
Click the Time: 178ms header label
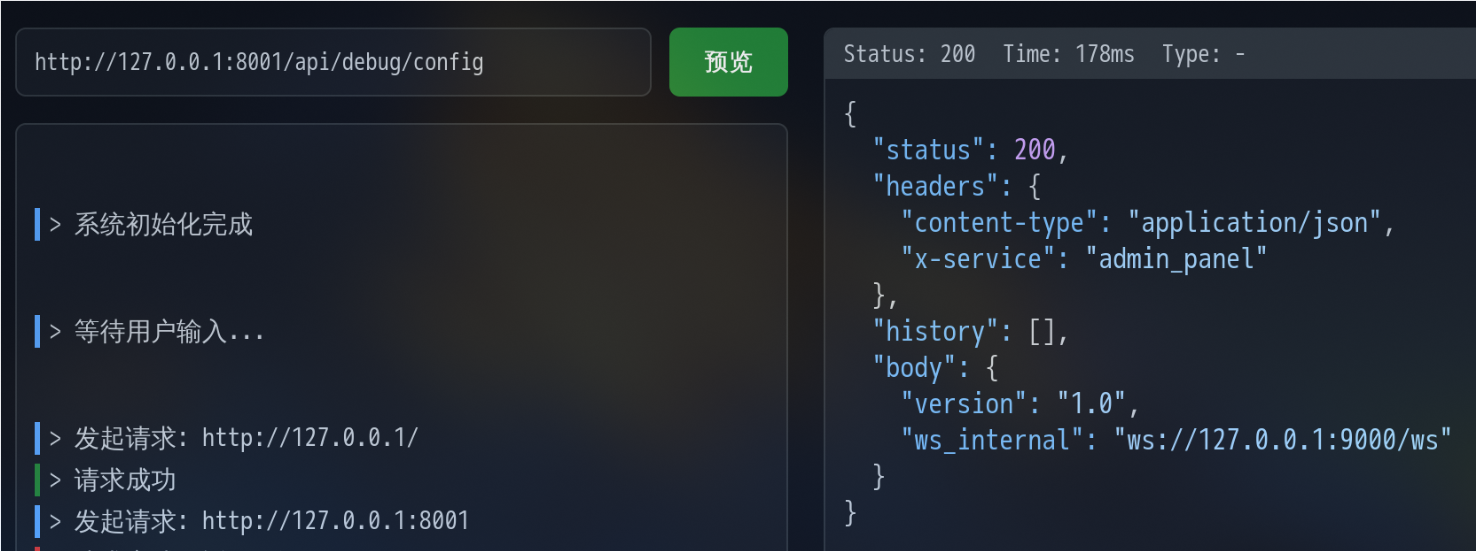(1069, 54)
